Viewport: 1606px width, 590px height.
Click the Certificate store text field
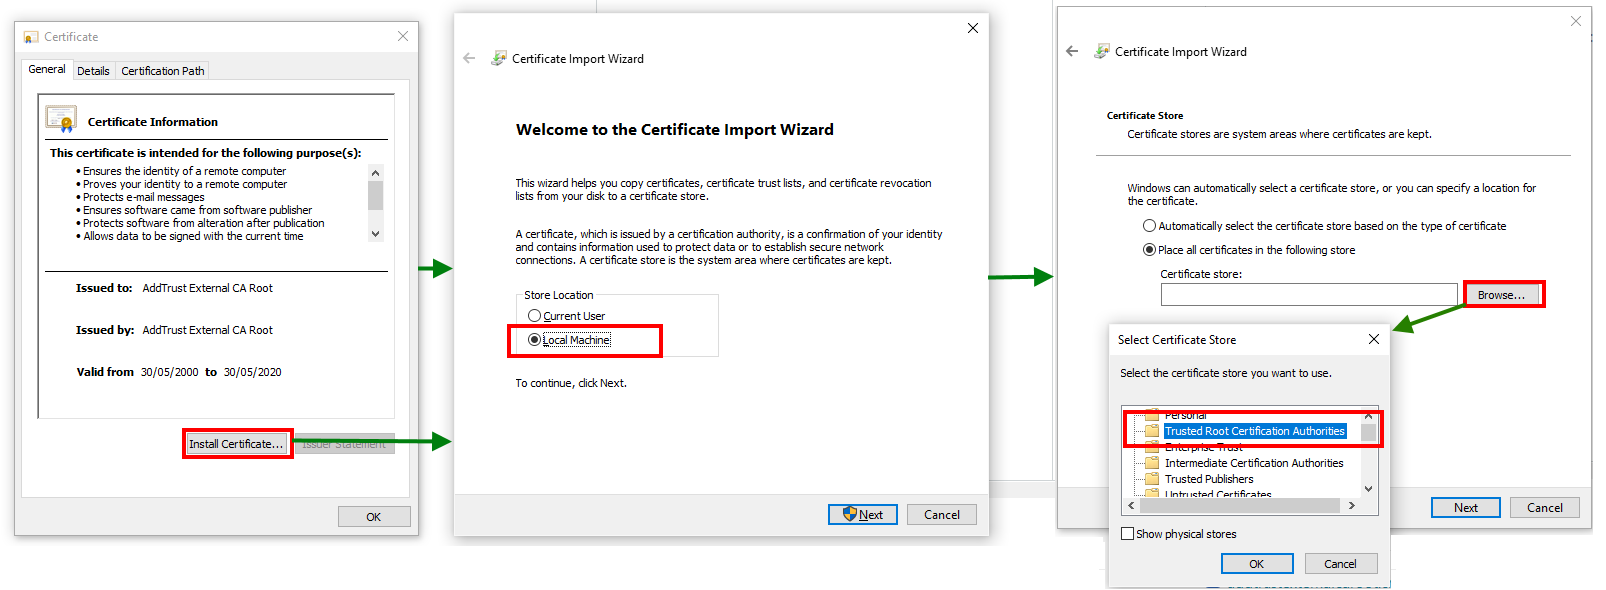pos(1308,295)
